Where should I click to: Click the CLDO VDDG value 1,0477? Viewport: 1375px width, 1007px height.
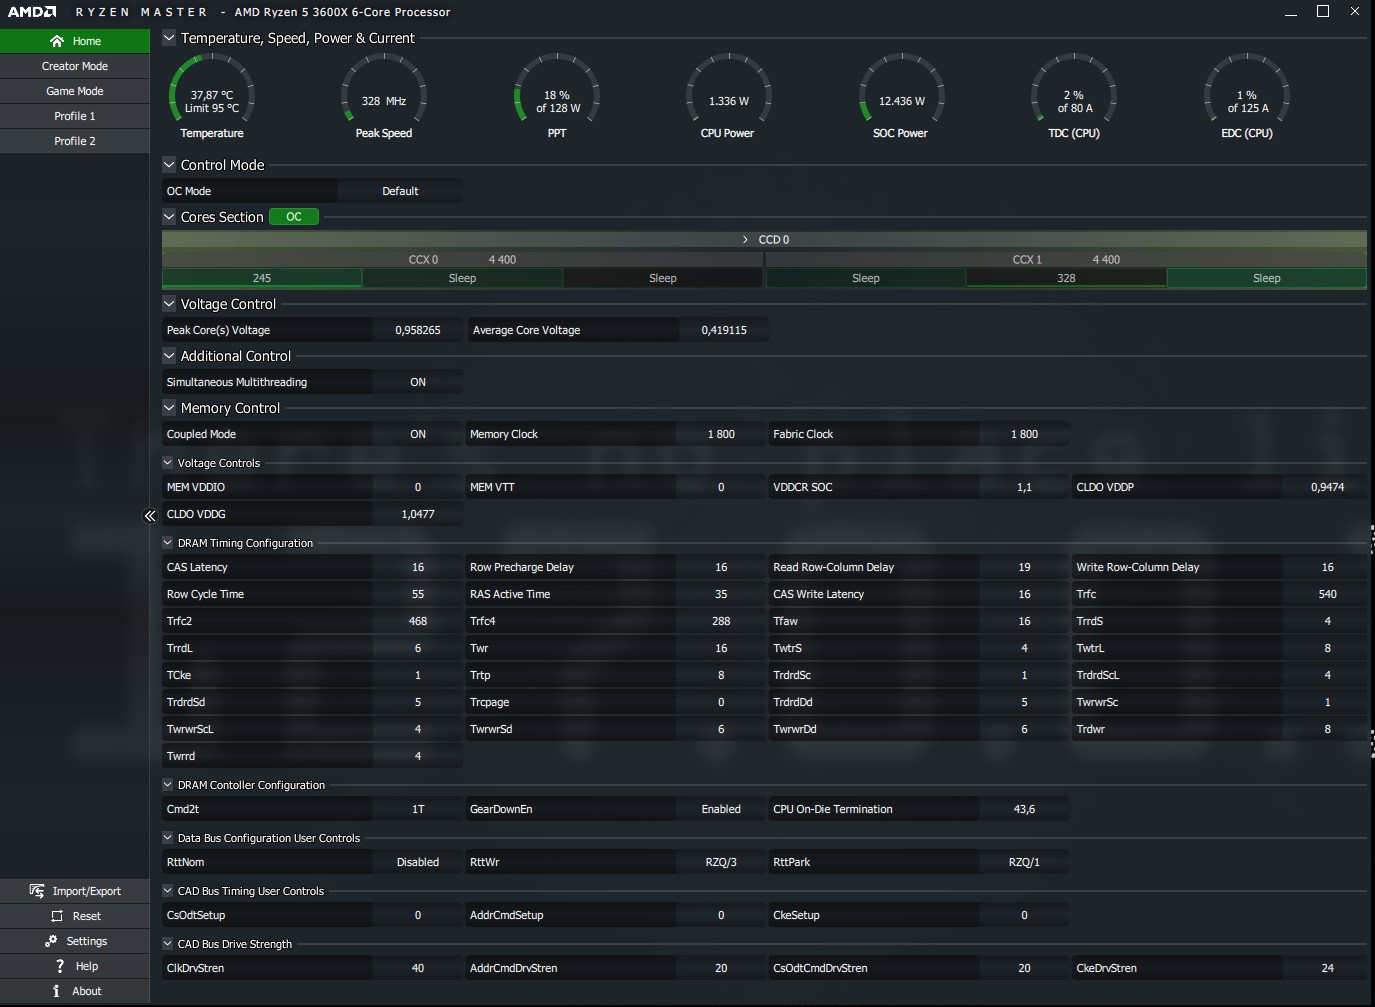[x=418, y=514]
